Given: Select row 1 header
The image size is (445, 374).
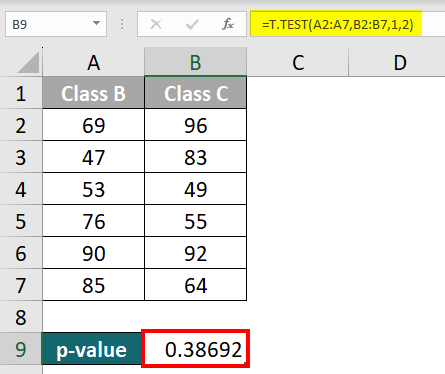Looking at the screenshot, I should click(x=21, y=93).
